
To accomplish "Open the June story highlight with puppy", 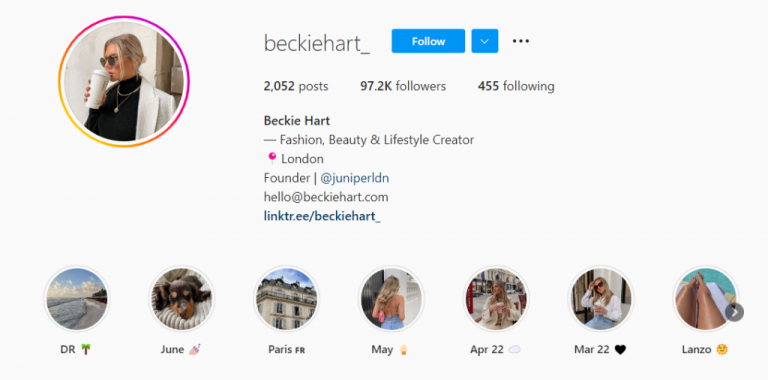I will click(182, 299).
